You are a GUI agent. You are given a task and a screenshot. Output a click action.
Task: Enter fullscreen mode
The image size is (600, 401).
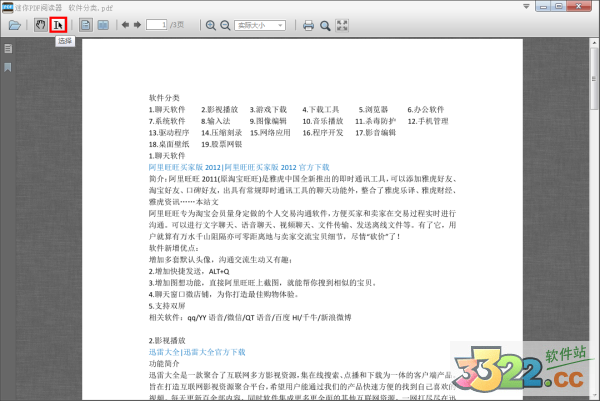point(342,25)
